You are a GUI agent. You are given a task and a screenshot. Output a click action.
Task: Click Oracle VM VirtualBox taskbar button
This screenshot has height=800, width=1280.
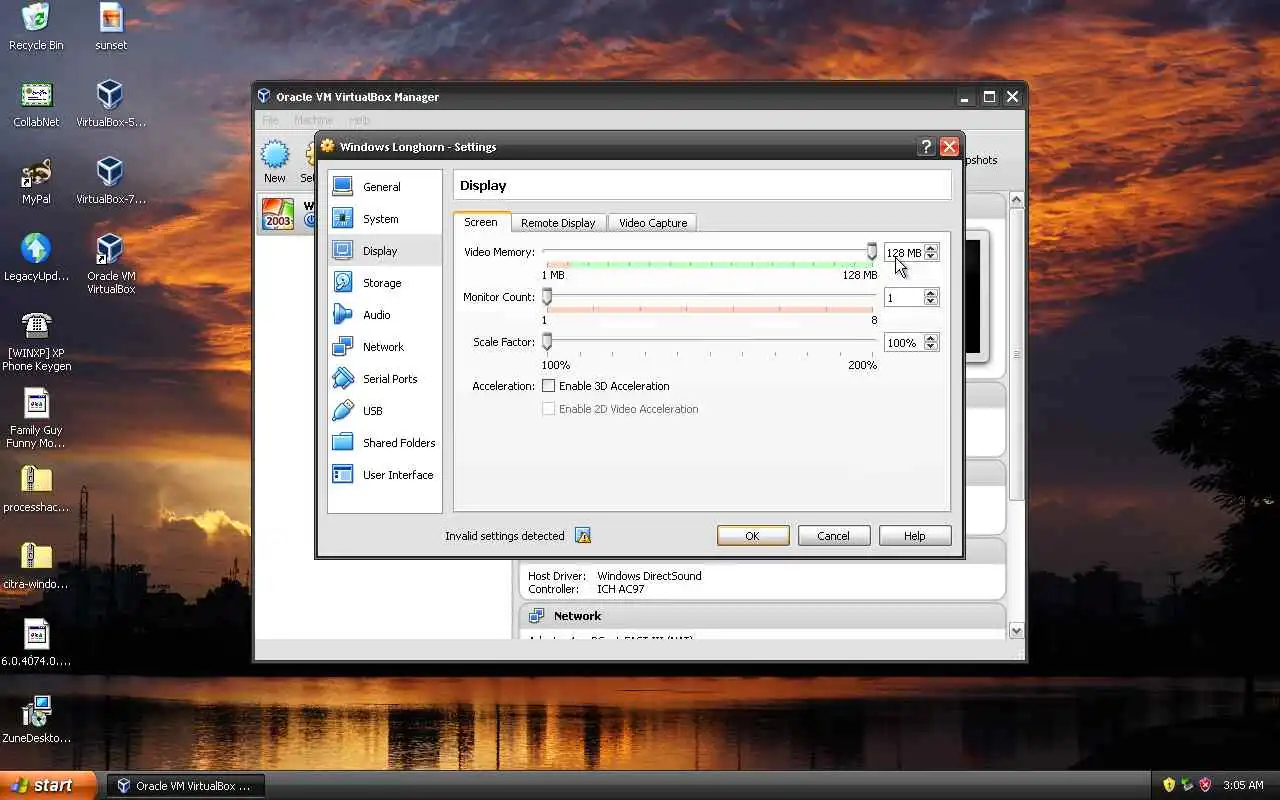(x=186, y=786)
